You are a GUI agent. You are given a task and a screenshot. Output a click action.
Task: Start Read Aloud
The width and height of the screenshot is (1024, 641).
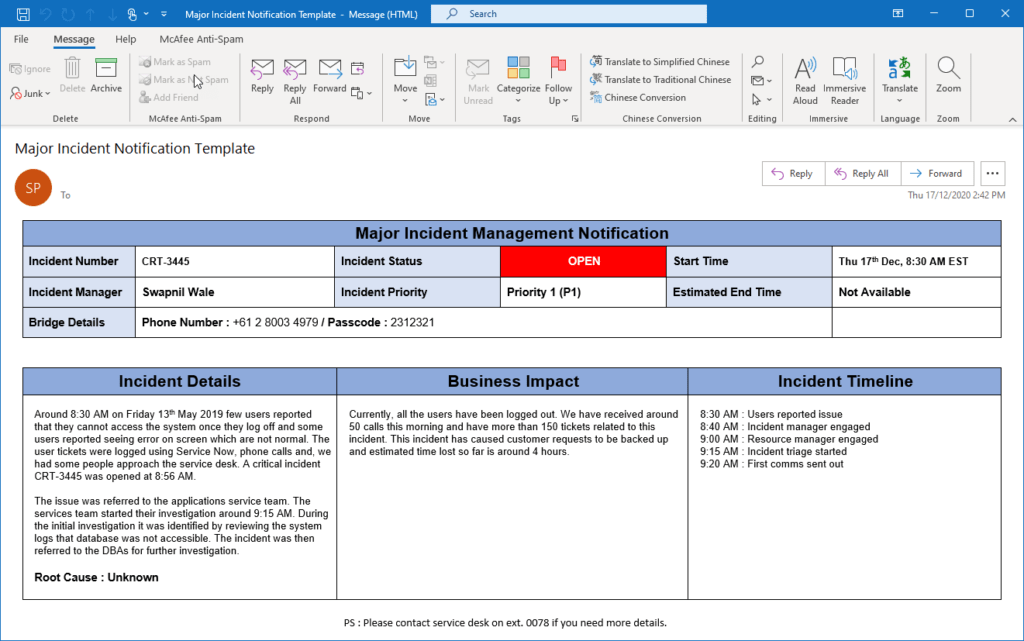[805, 78]
